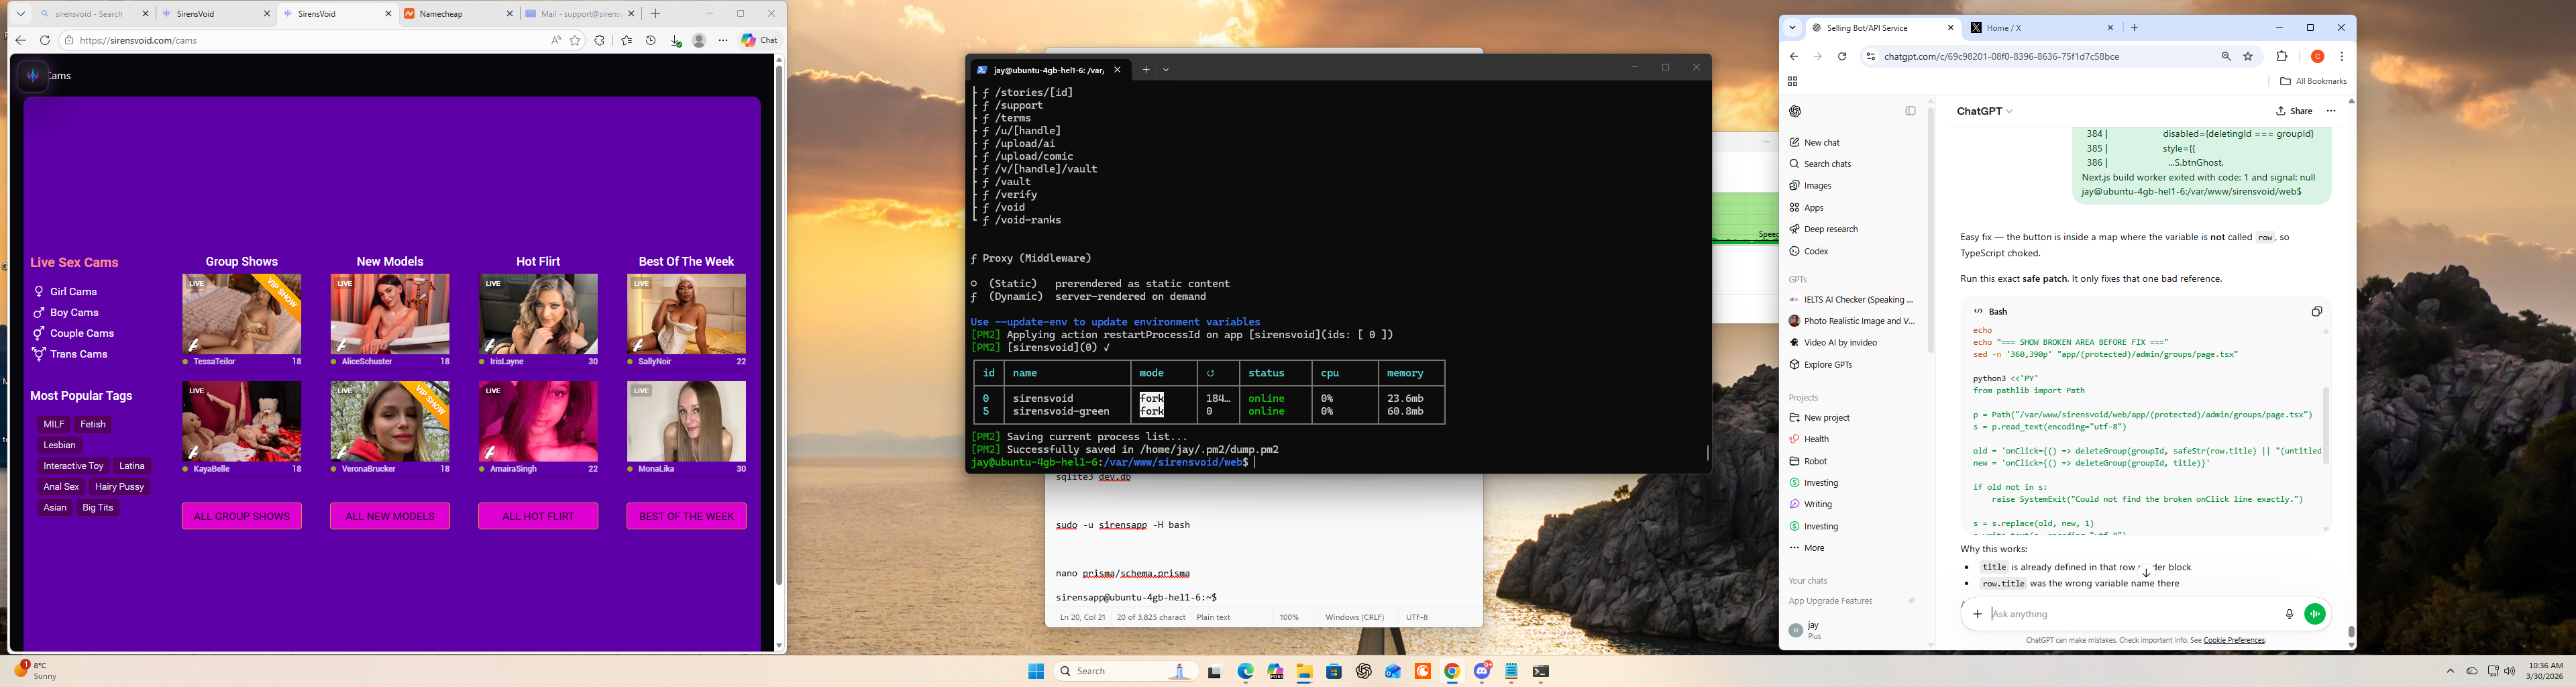Viewport: 2576px width, 687px height.
Task: Click the Share button in ChatGPT
Action: [2294, 111]
